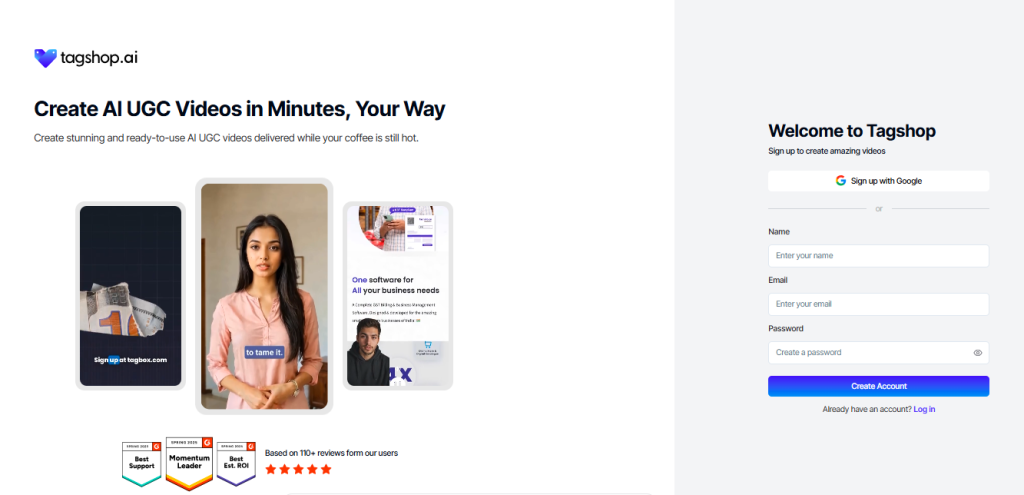Click the Best Est. ROI badge
Image resolution: width=1024 pixels, height=495 pixels.
[x=236, y=464]
